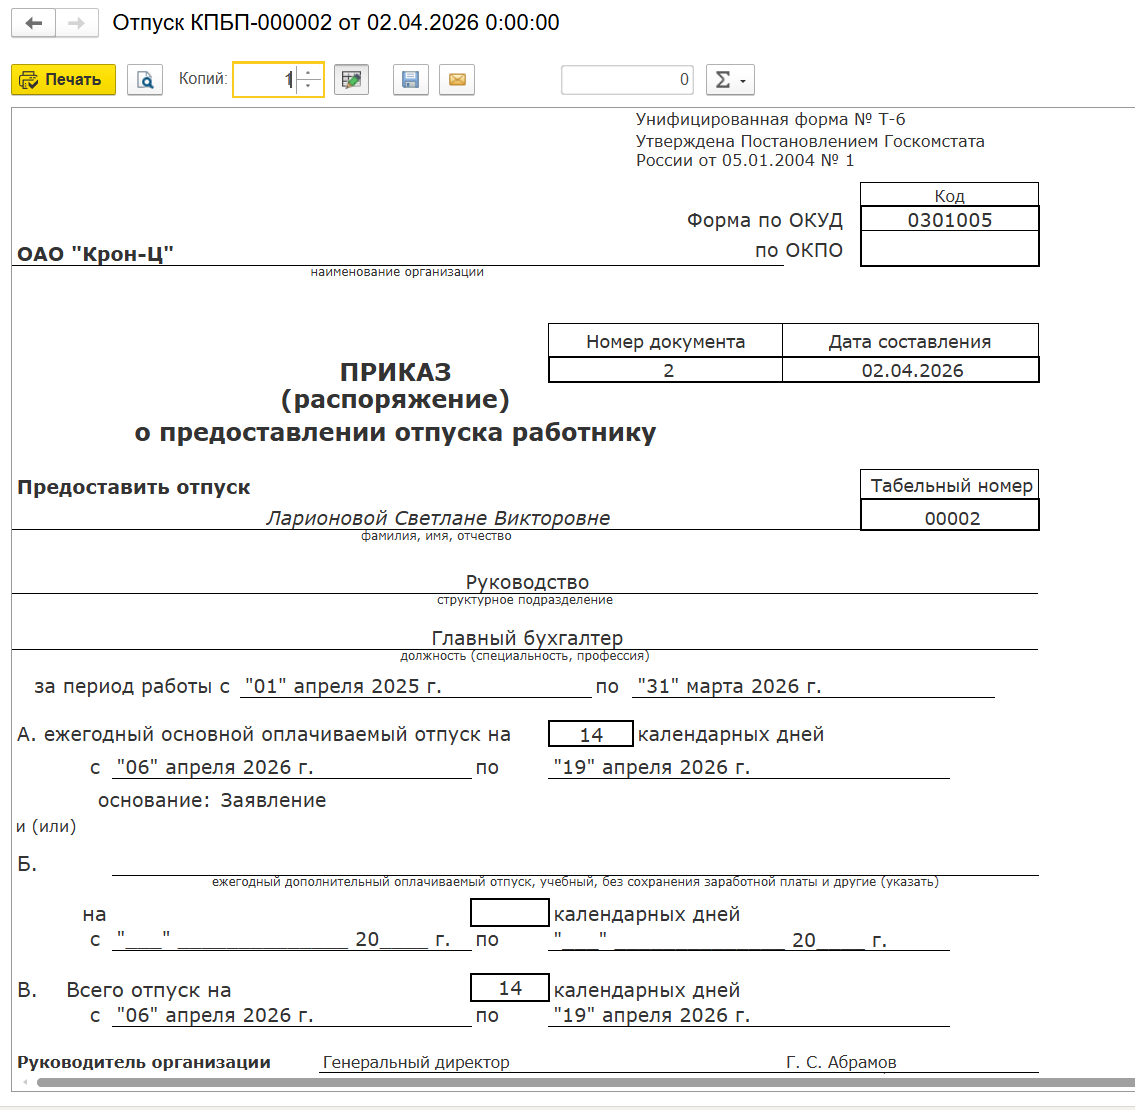Select the OKUD code 0301005 cell
Screen dimensions: 1135x1110
pyautogui.click(x=950, y=219)
